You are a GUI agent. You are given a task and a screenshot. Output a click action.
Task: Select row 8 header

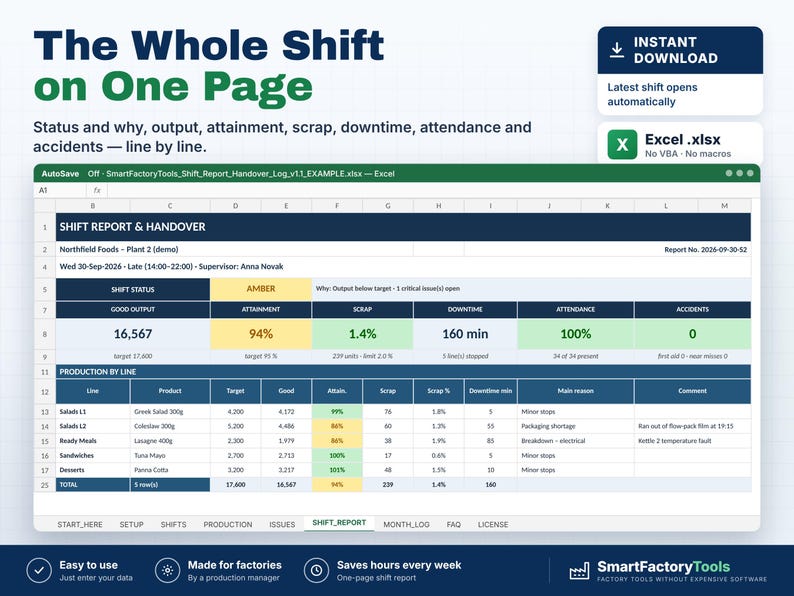45,334
